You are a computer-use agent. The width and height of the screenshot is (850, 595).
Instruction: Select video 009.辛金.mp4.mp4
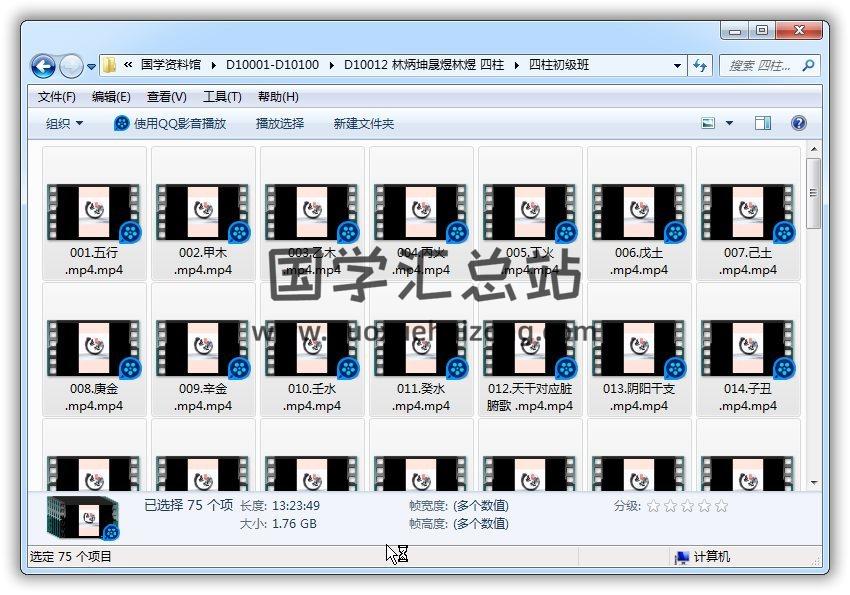203,350
